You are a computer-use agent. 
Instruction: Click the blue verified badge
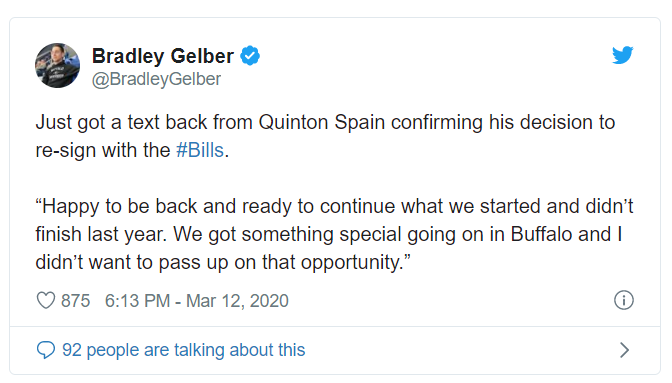(250, 56)
